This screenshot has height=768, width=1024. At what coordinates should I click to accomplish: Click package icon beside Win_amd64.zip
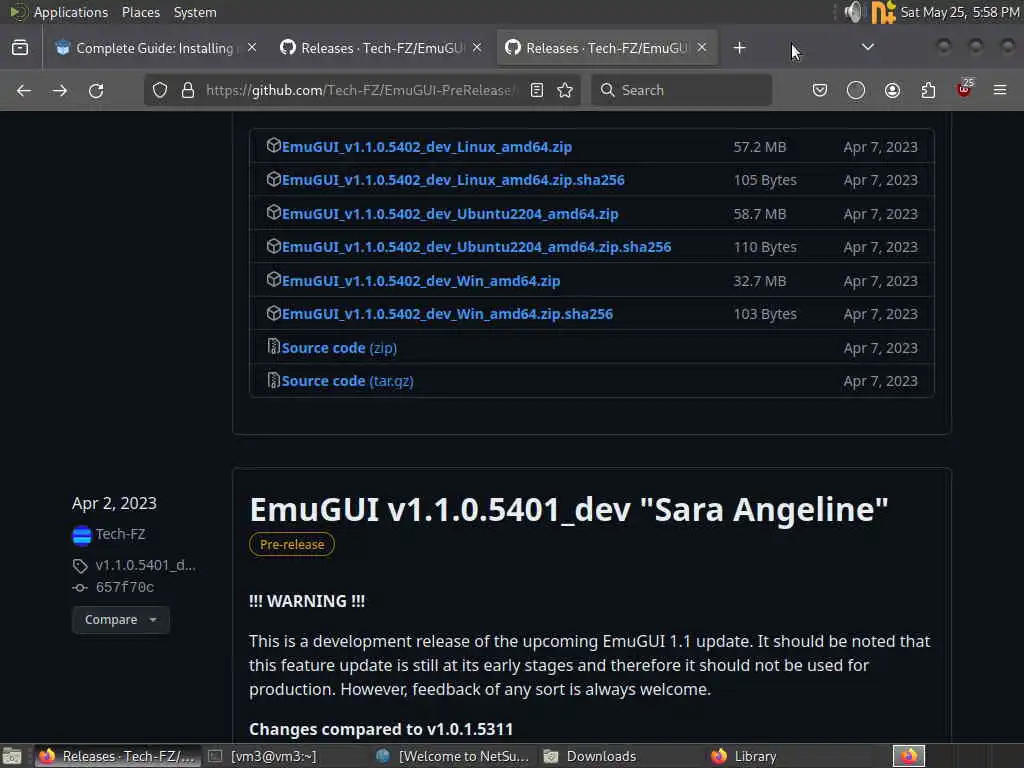tap(274, 280)
